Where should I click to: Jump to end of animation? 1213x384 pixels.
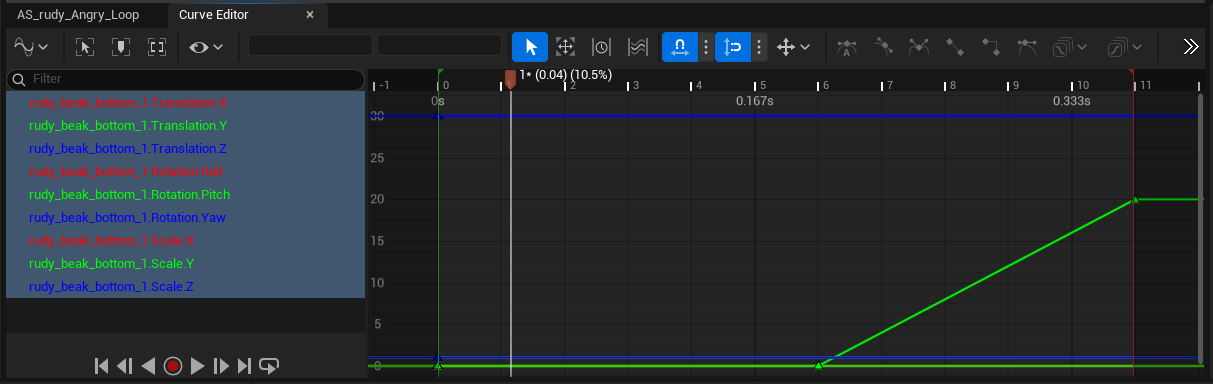[x=245, y=366]
